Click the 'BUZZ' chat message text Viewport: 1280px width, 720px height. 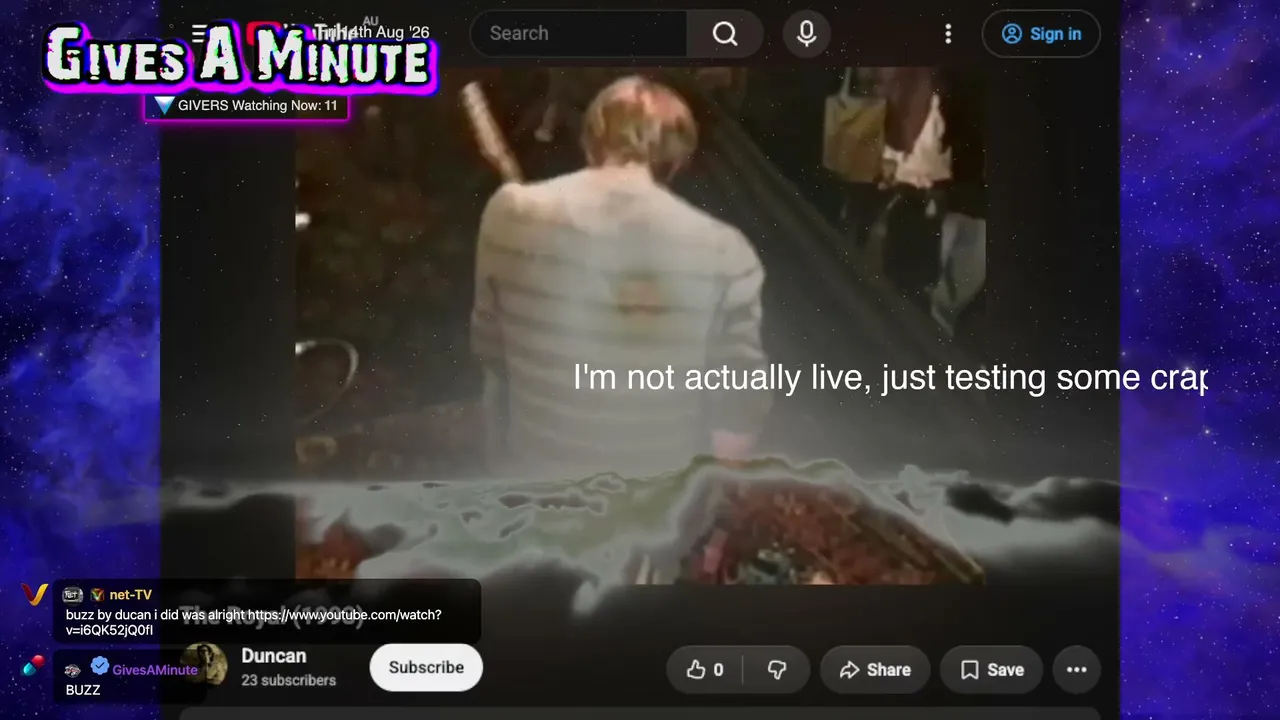(83, 690)
